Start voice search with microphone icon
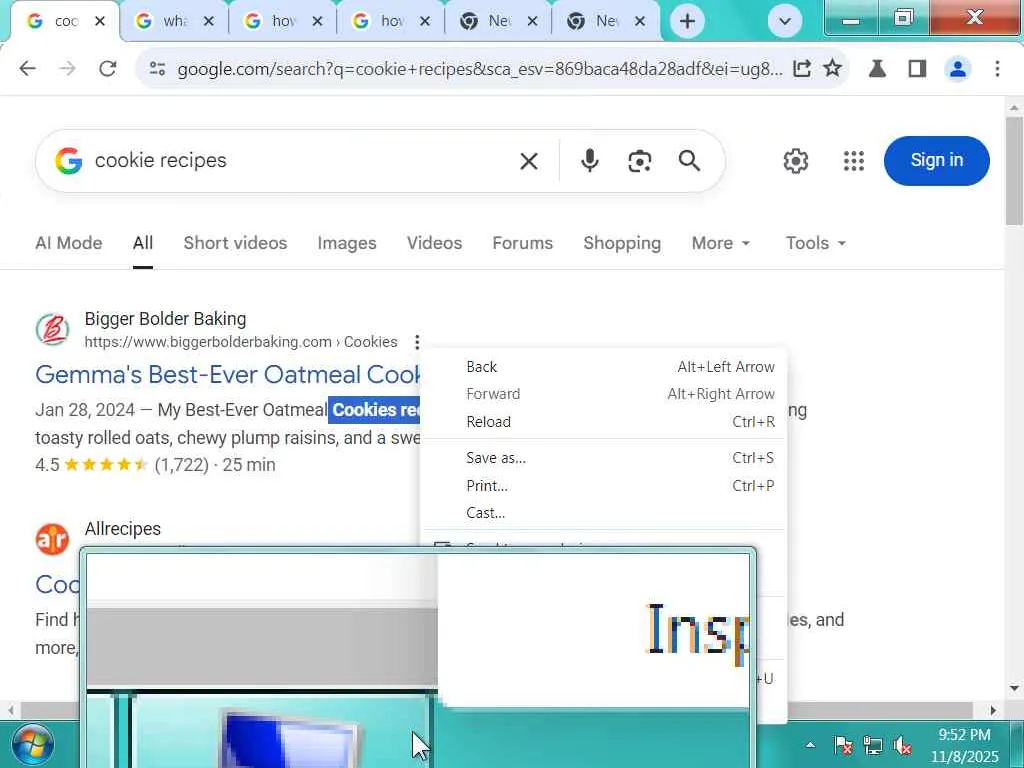Image resolution: width=1024 pixels, height=768 pixels. click(x=589, y=161)
